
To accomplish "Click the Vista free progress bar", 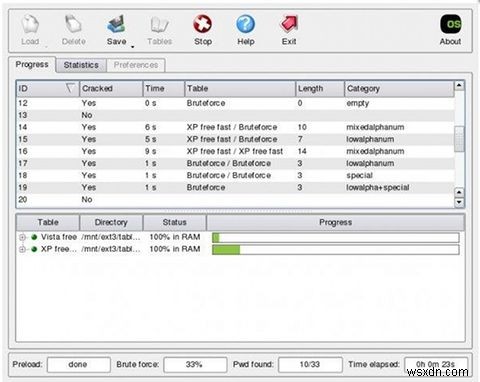I will (x=336, y=237).
